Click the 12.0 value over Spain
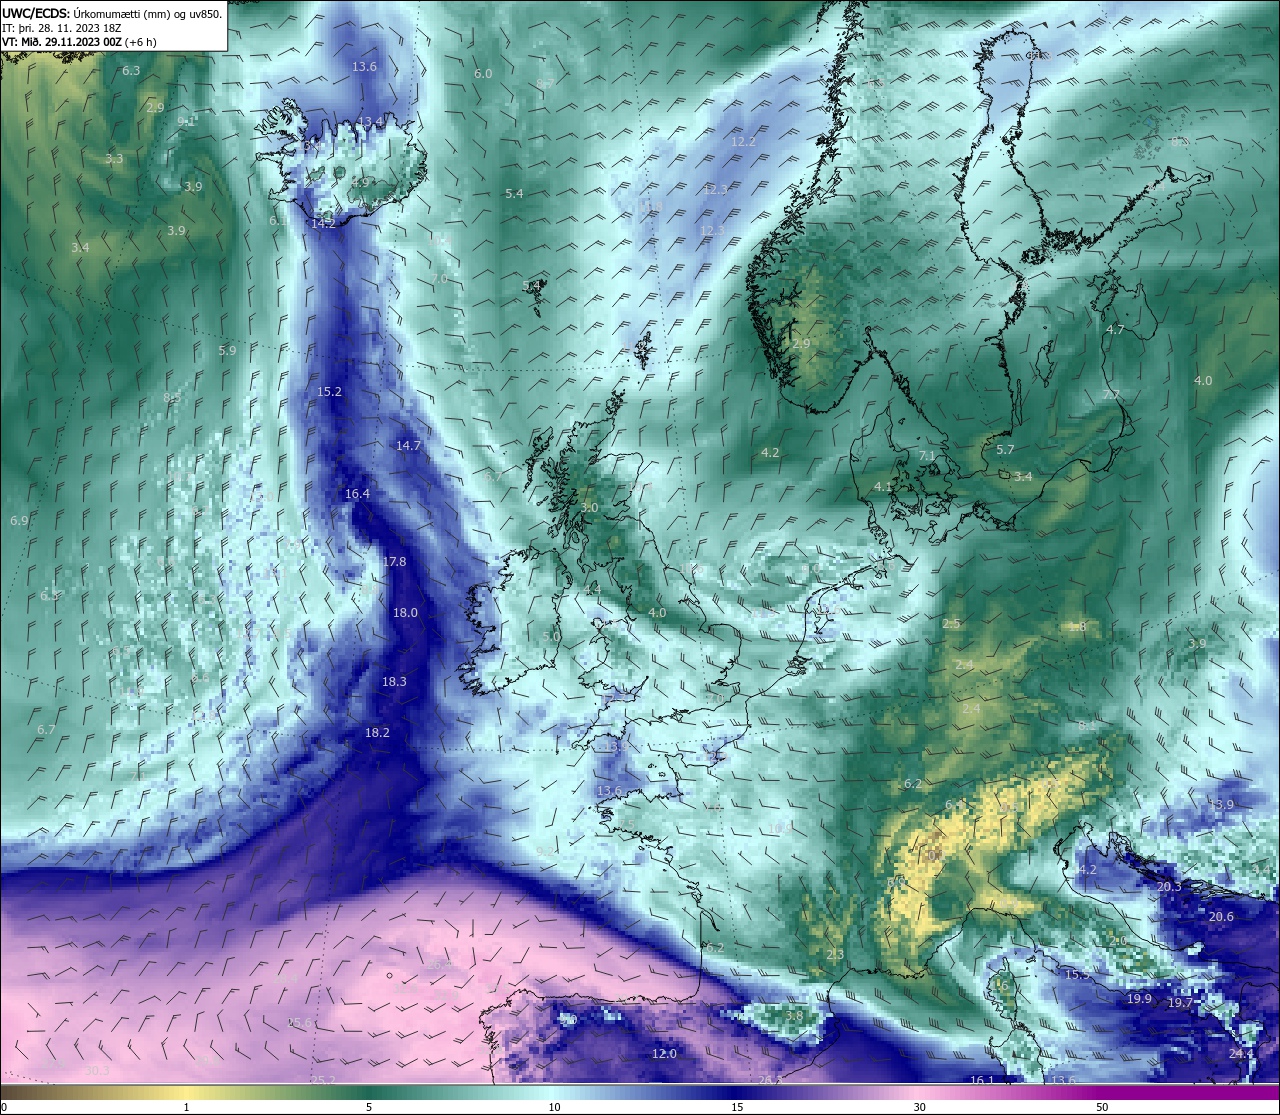 pos(664,1054)
